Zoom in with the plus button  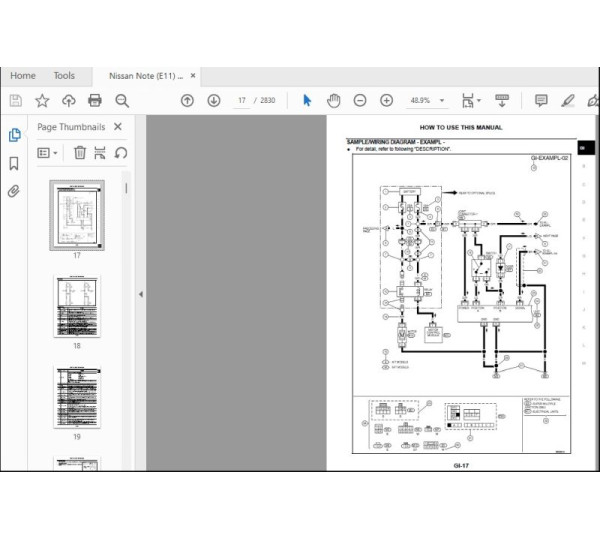[x=386, y=100]
